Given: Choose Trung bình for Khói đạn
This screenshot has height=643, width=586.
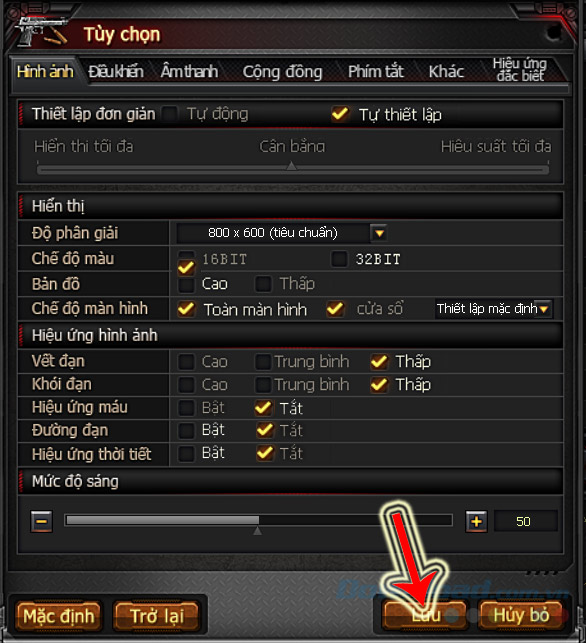Looking at the screenshot, I should [263, 385].
